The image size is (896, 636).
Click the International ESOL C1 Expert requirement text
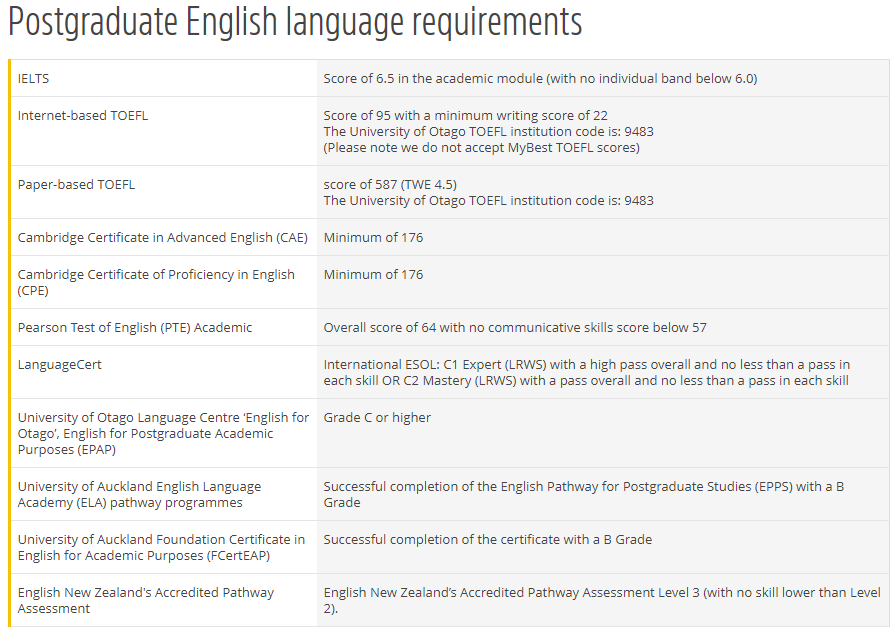click(586, 372)
